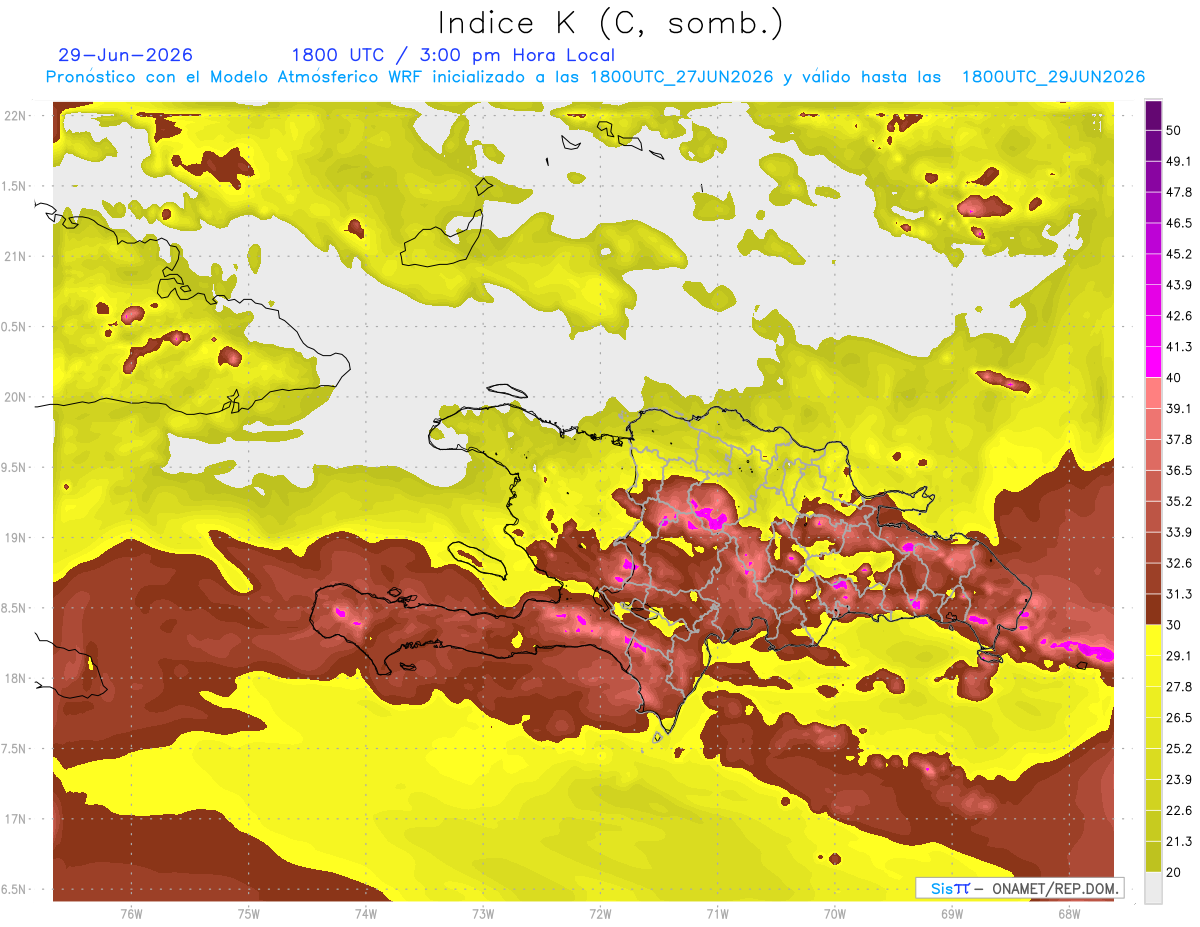The image size is (1200, 927).
Task: Click the colorbar value "27.8"
Action: 1178,687
